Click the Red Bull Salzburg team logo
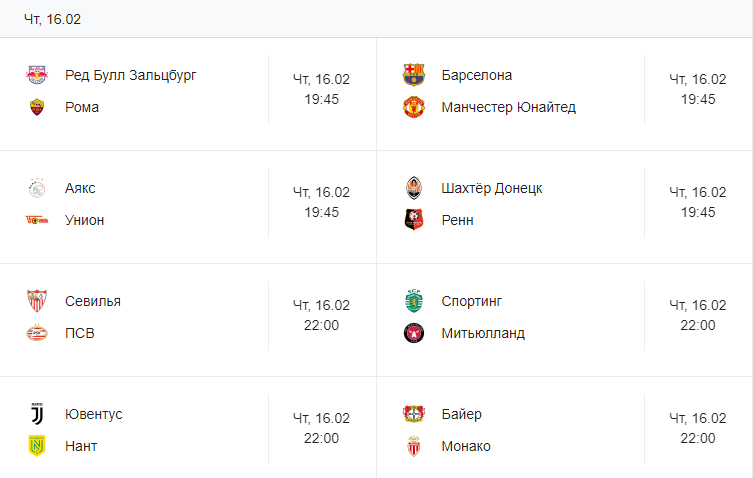 (37, 75)
